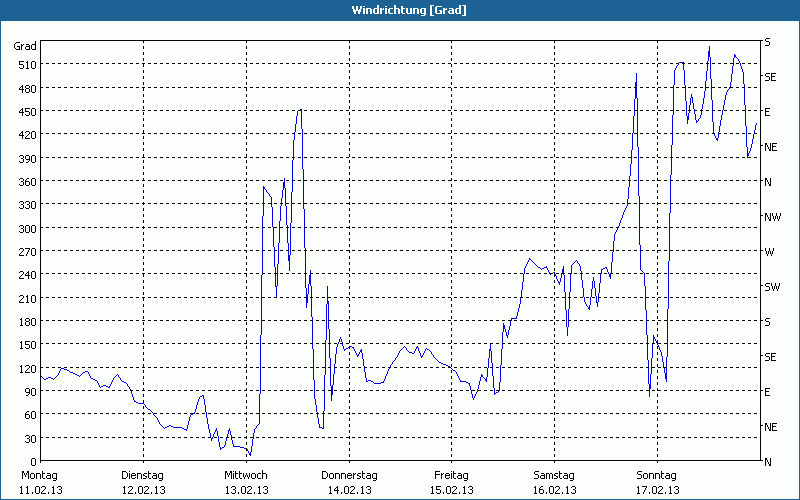Click the 180 value on the left axis

click(28, 322)
